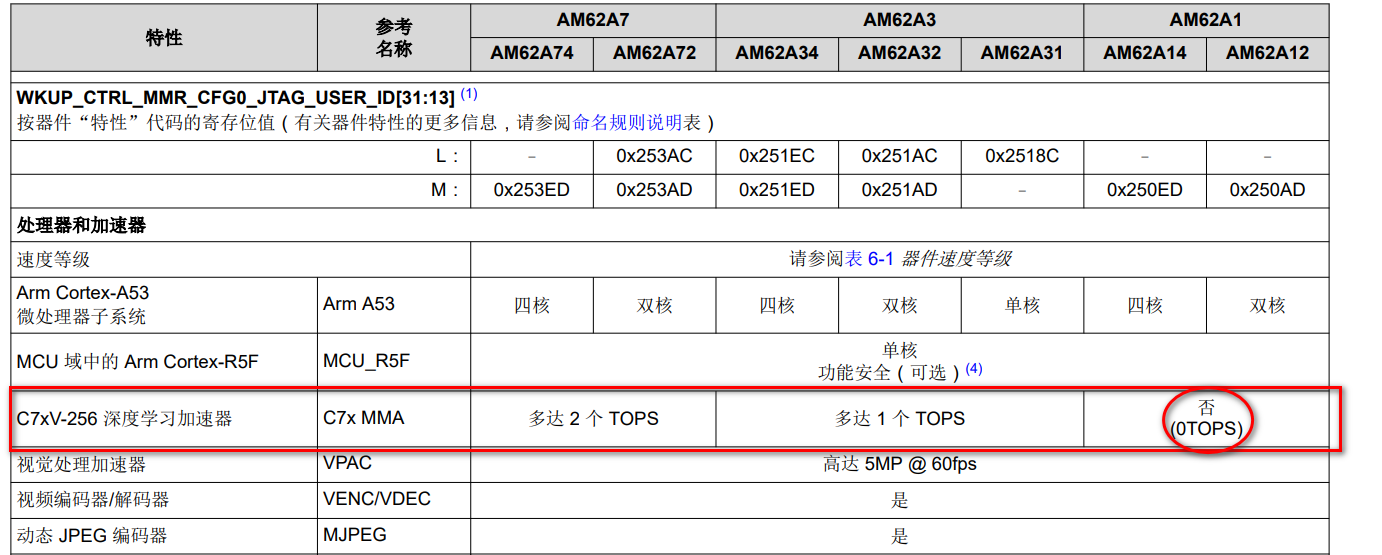Select 是 in the VENC/VDEC row
The height and width of the screenshot is (555, 1382).
(900, 500)
